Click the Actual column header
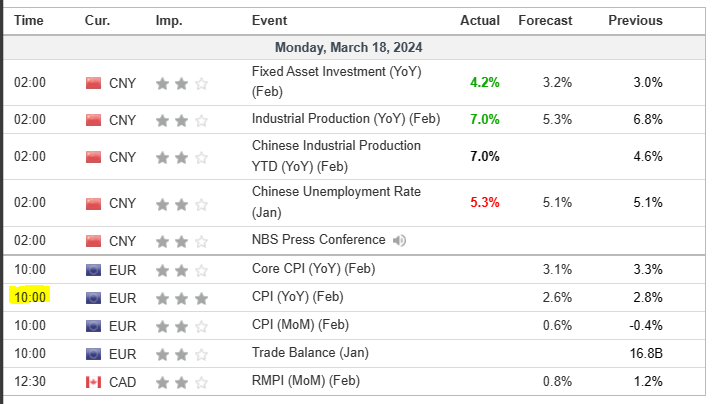Viewport: 717px width, 404px height. [479, 20]
